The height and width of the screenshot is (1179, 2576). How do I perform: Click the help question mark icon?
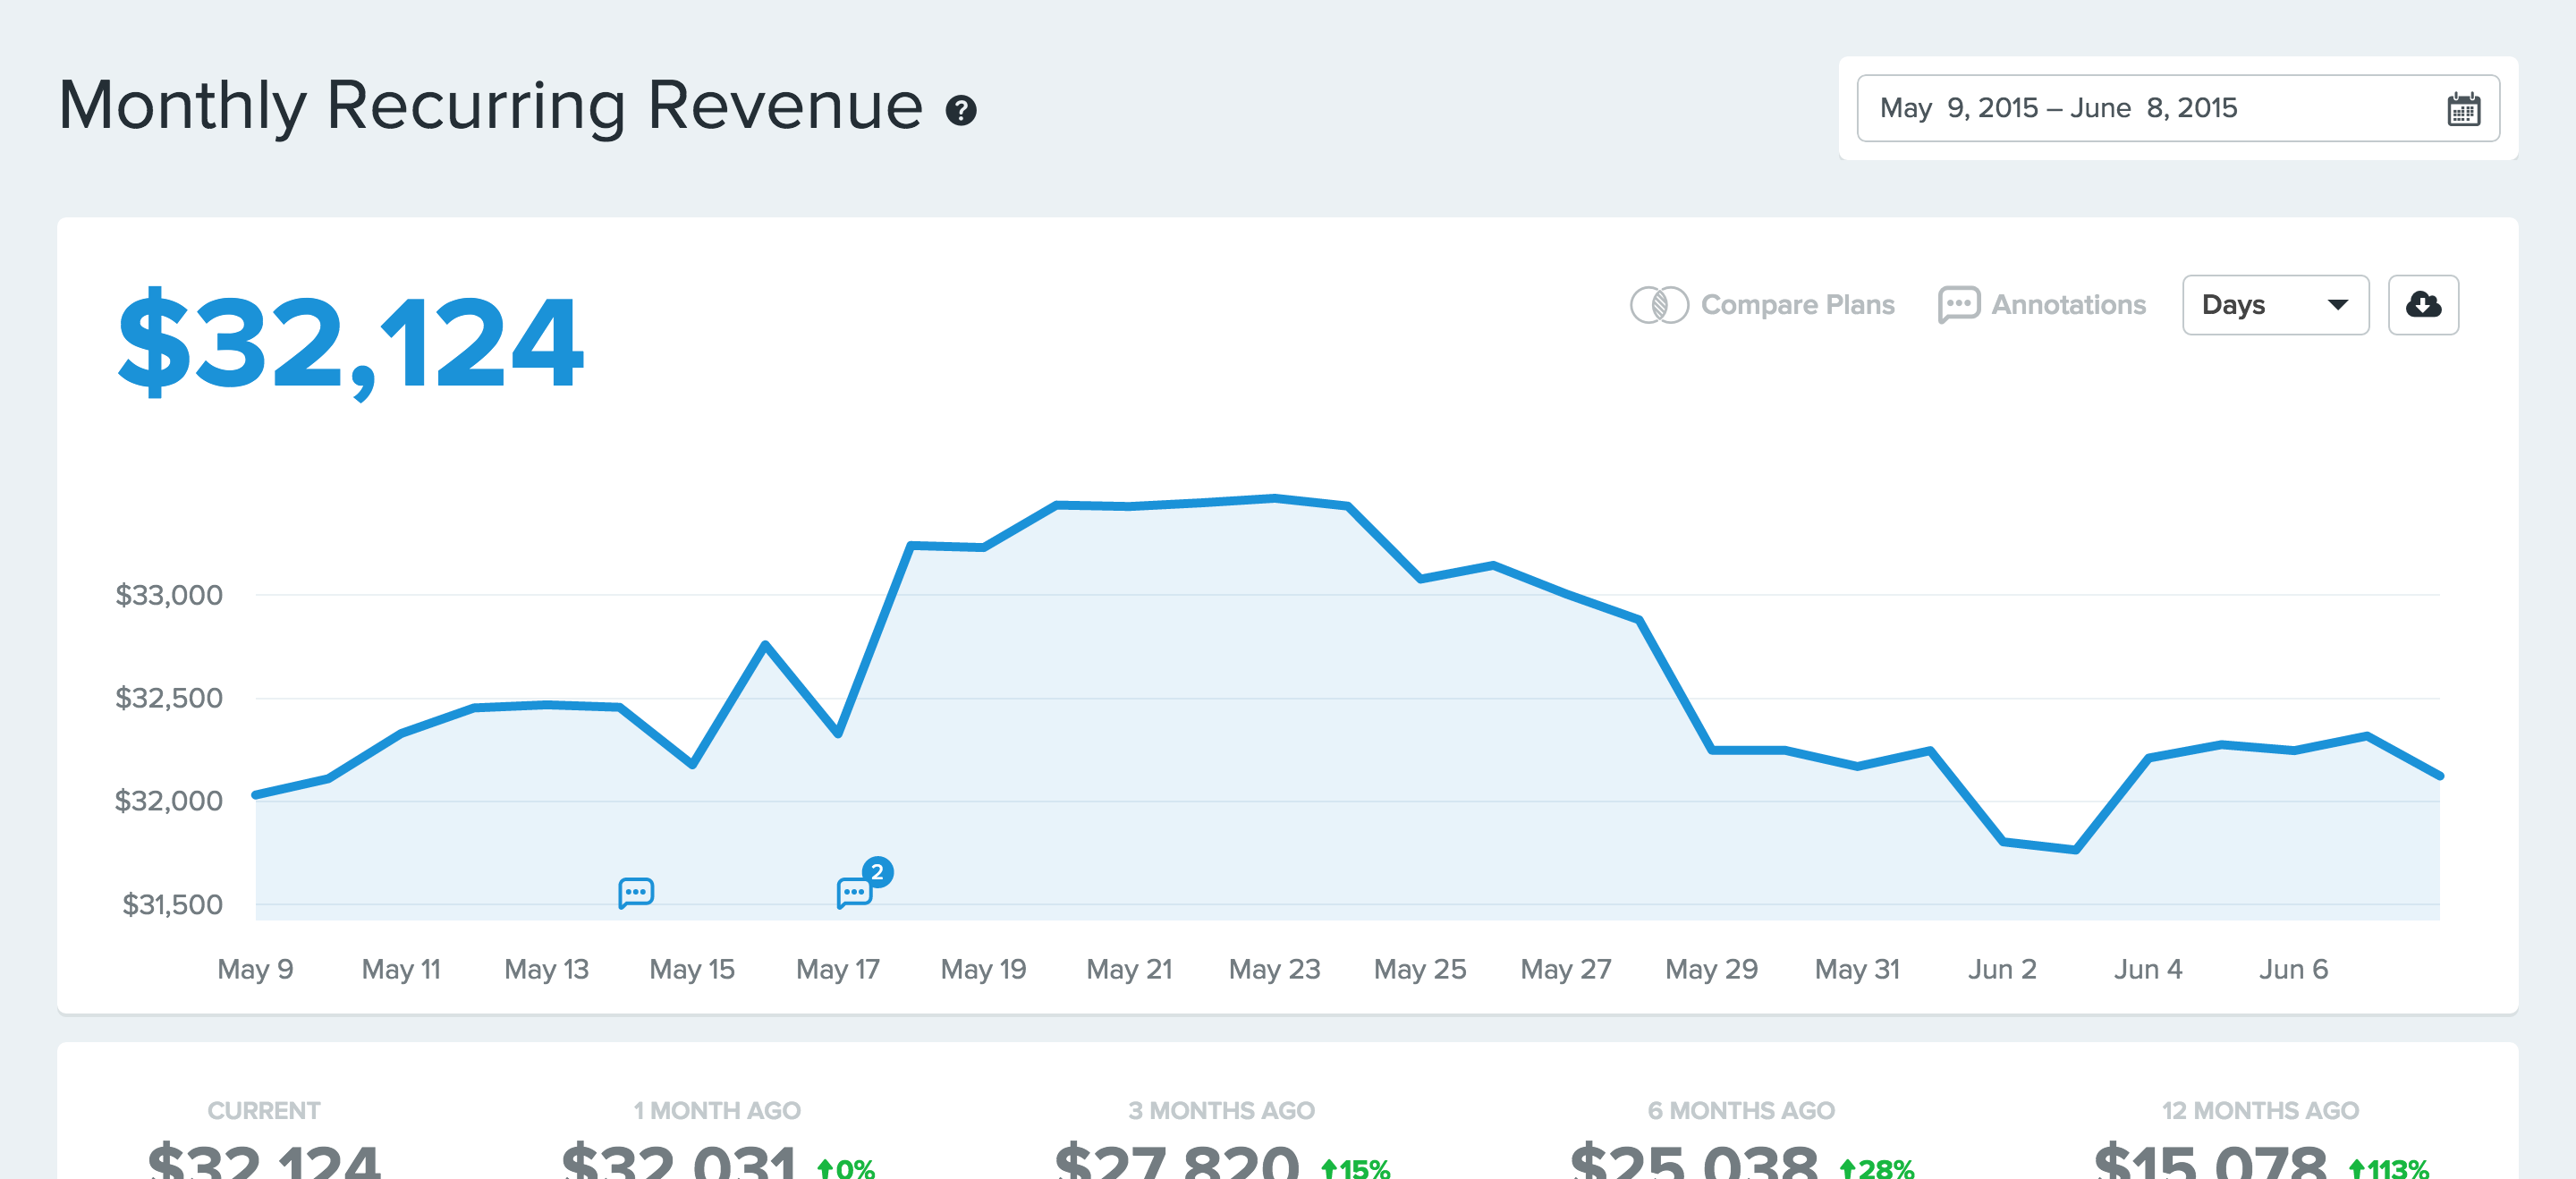point(960,110)
